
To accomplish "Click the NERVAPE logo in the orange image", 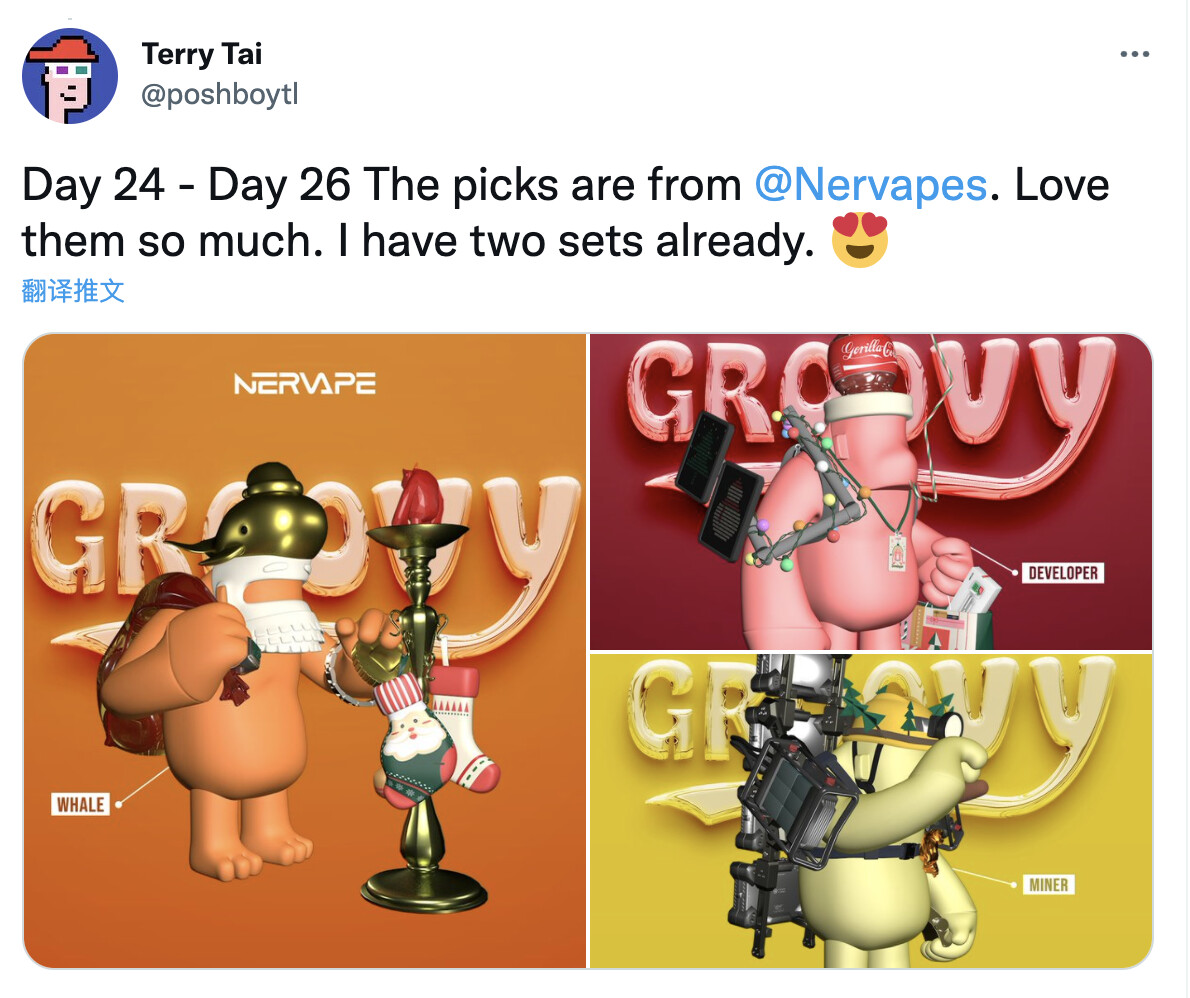I will 305,383.
